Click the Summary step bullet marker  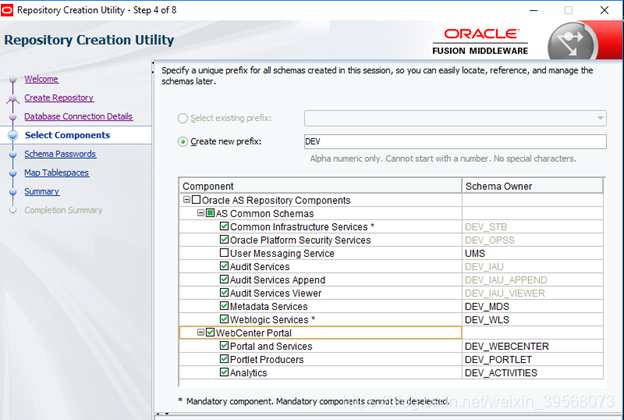[x=13, y=192]
